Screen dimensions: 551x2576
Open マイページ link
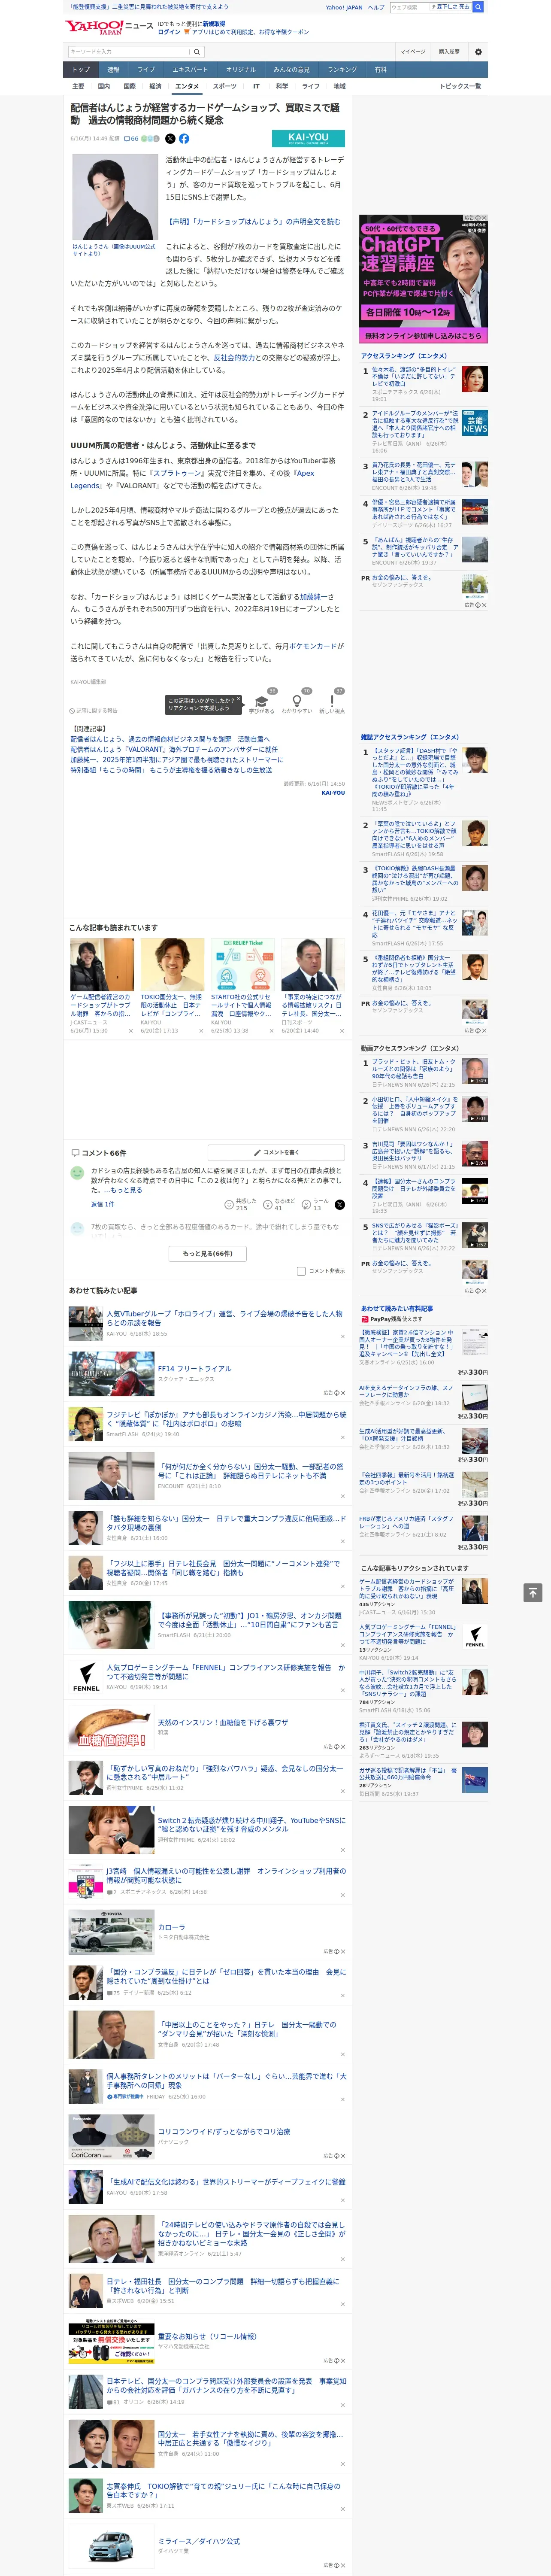click(x=412, y=52)
